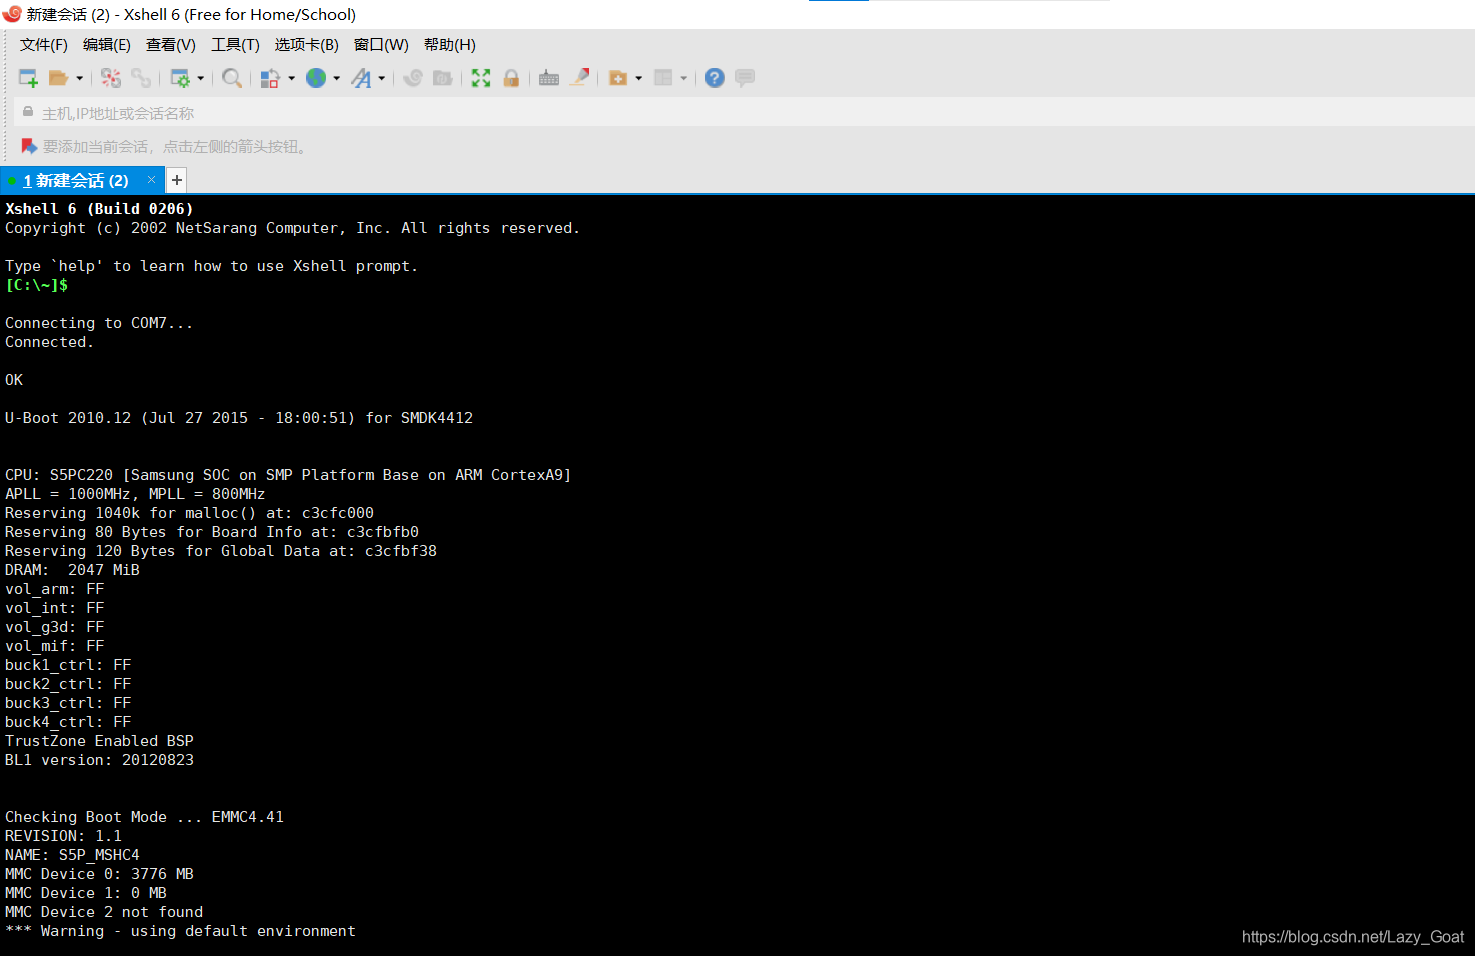Click 'Connecting to COM7...' line
The width and height of the screenshot is (1475, 956).
click(99, 323)
